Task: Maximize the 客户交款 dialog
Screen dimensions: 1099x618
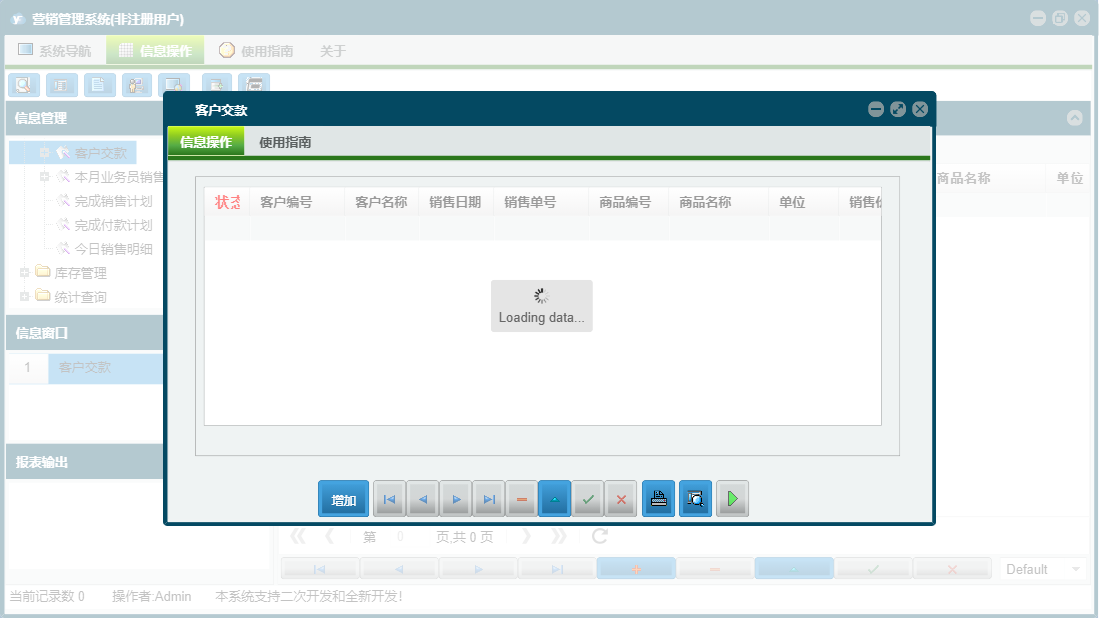Action: (898, 109)
